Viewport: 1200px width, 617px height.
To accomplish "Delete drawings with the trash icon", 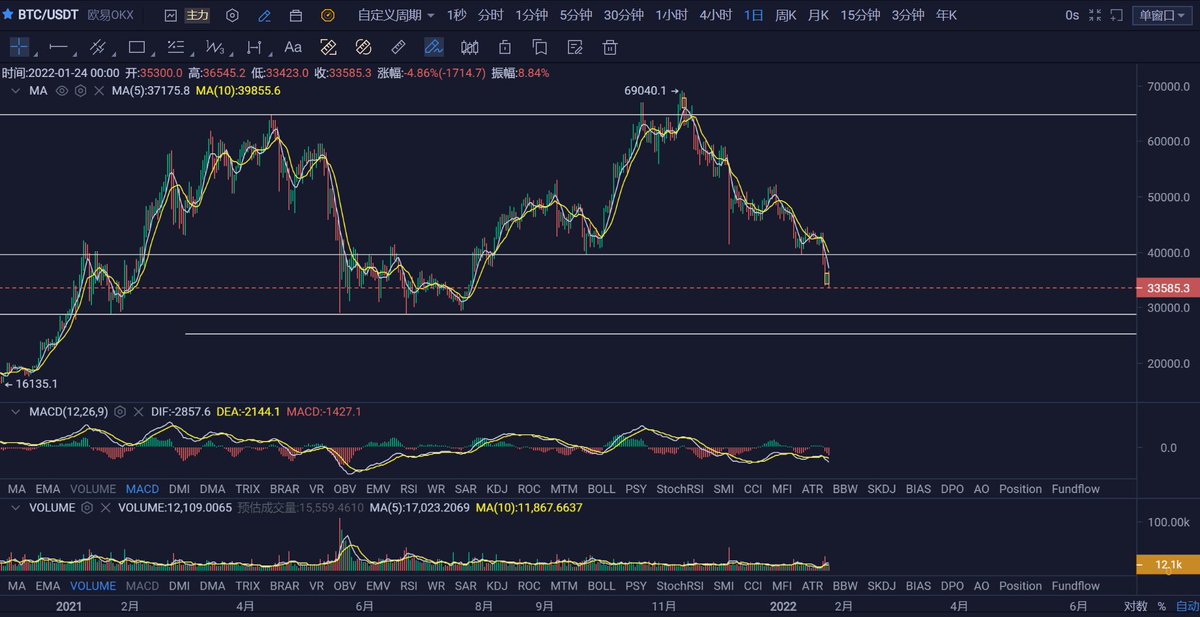I will point(610,47).
